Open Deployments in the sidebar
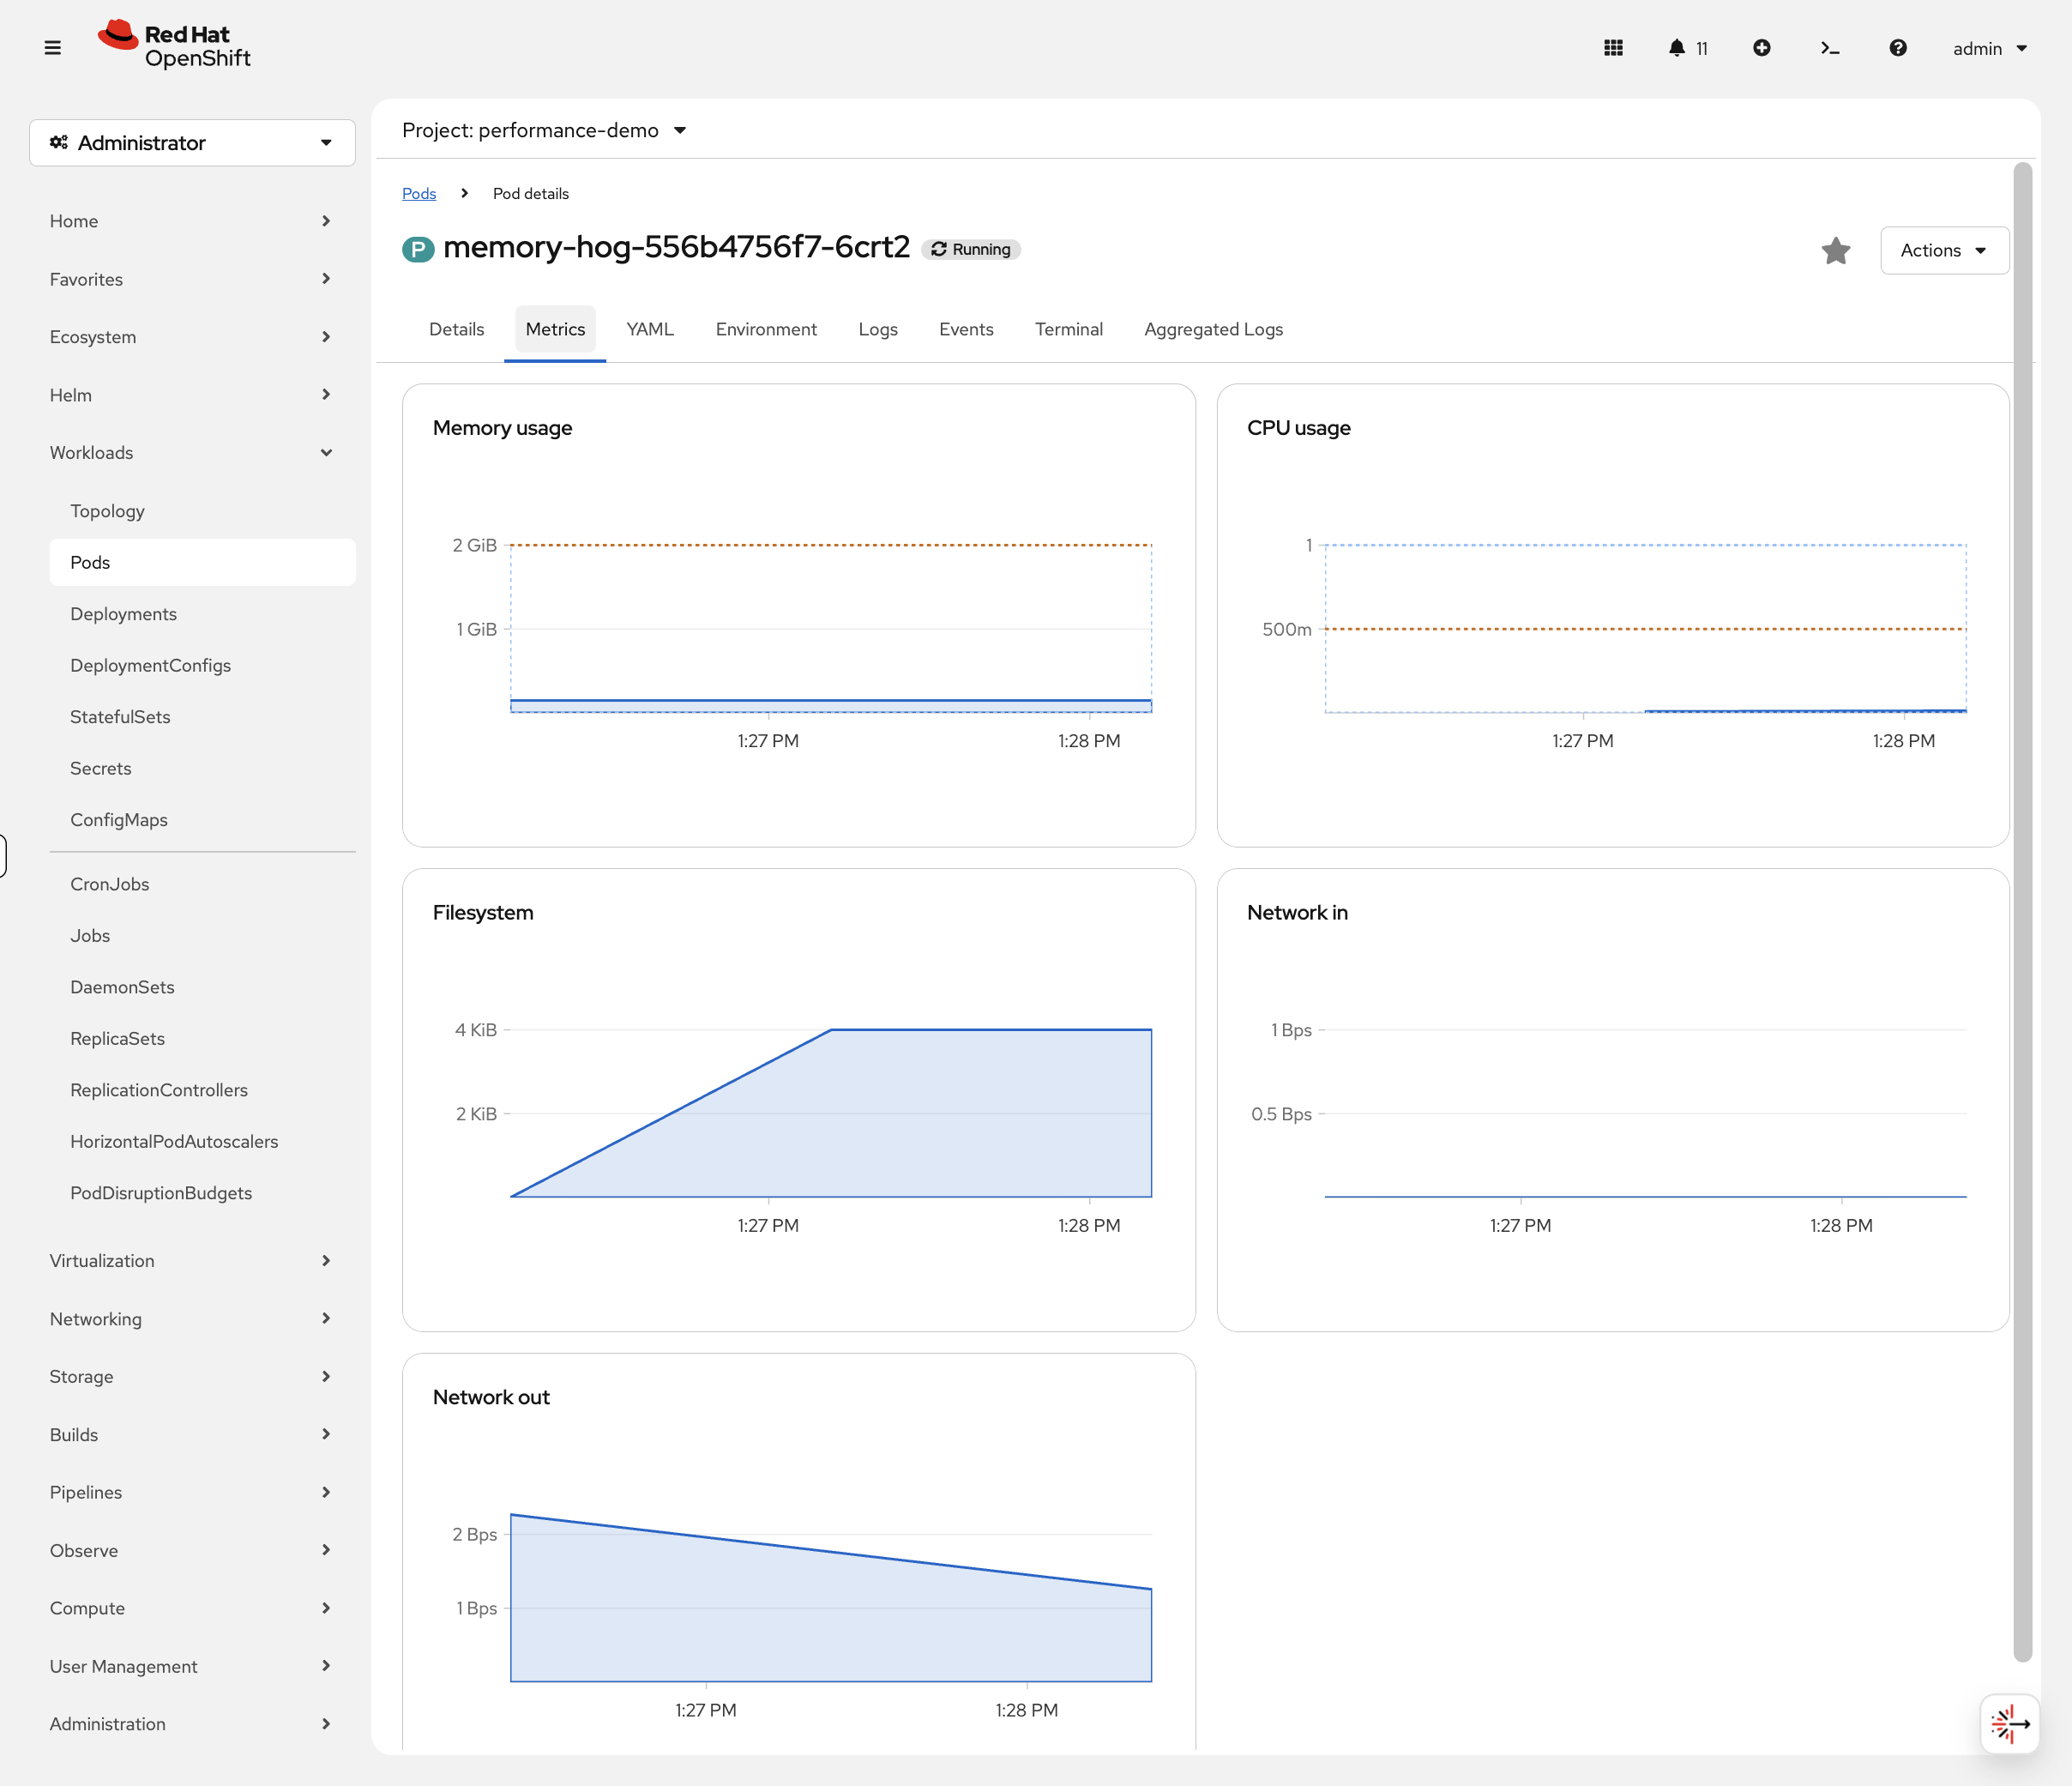The height and width of the screenshot is (1786, 2072). pos(123,613)
